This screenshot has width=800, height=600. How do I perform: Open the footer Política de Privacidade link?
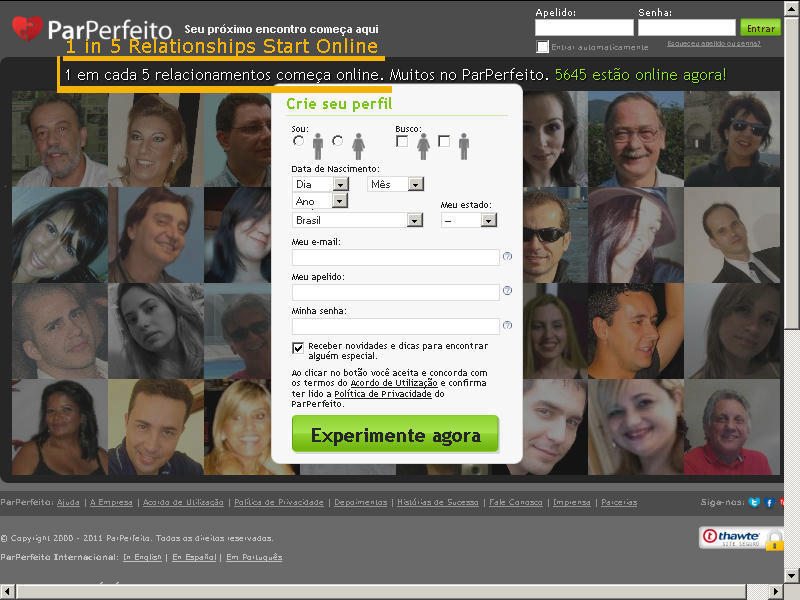279,503
